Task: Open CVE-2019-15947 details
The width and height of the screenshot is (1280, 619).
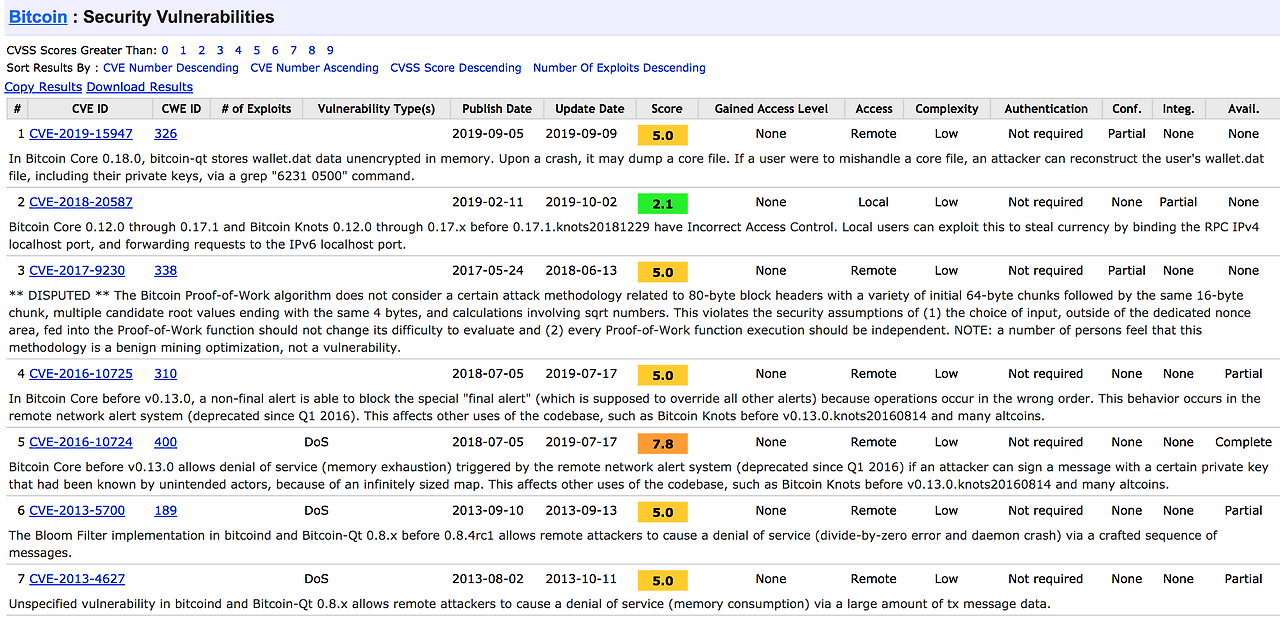Action: point(81,133)
